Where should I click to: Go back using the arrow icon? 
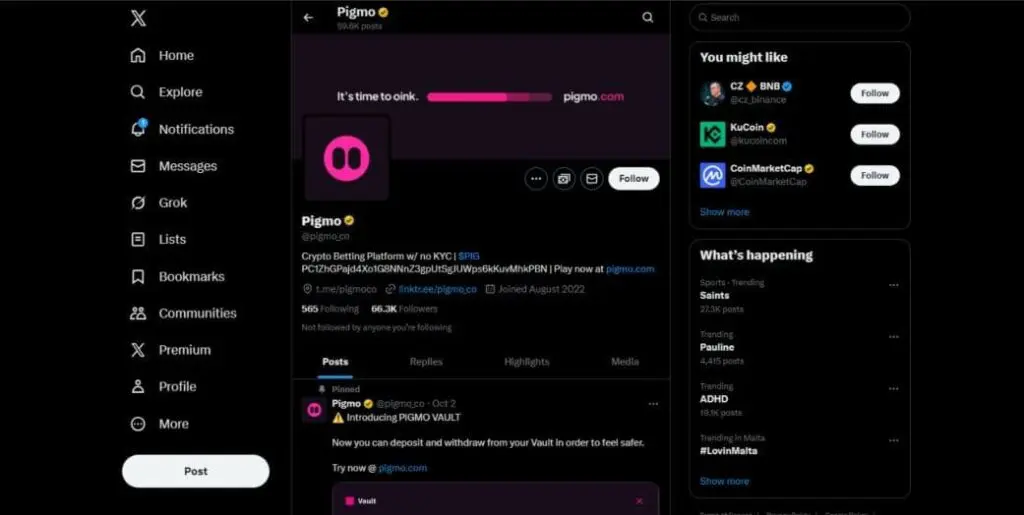(308, 18)
